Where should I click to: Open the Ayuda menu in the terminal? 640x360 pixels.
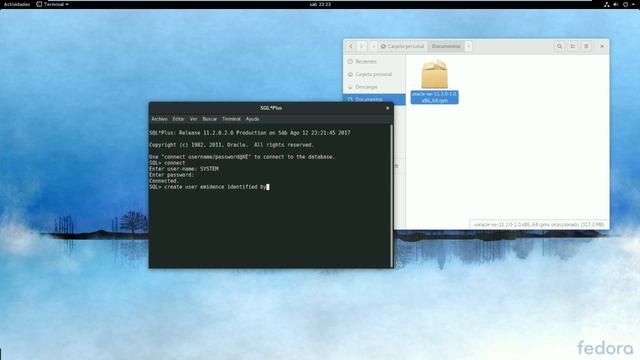[252, 119]
